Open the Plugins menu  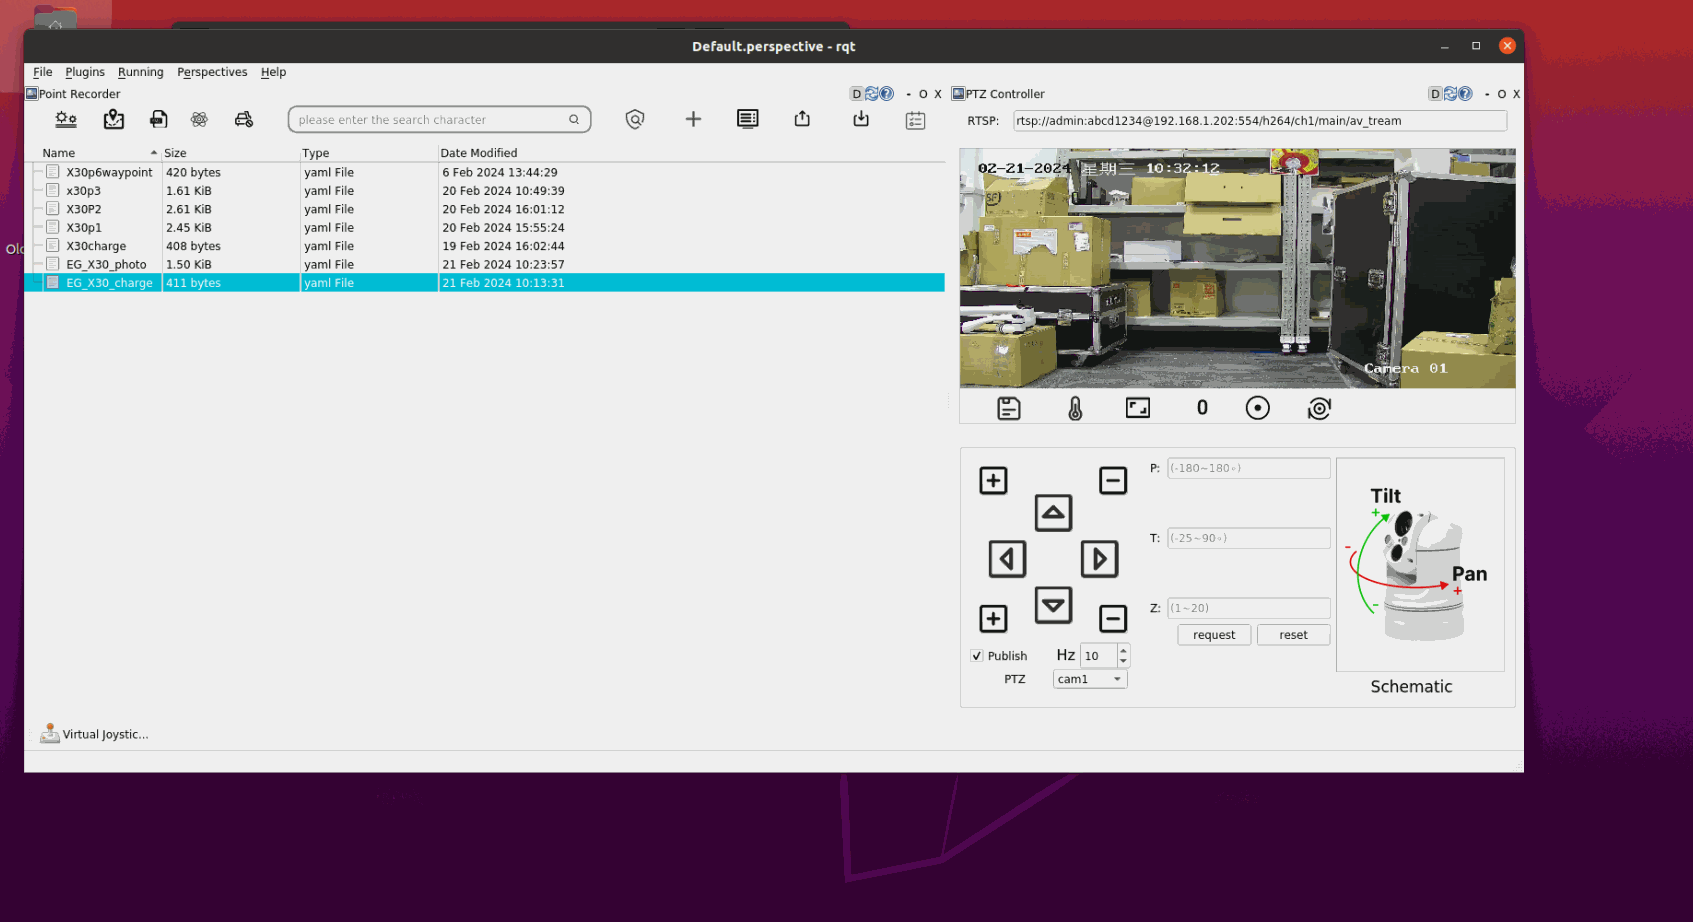point(85,72)
